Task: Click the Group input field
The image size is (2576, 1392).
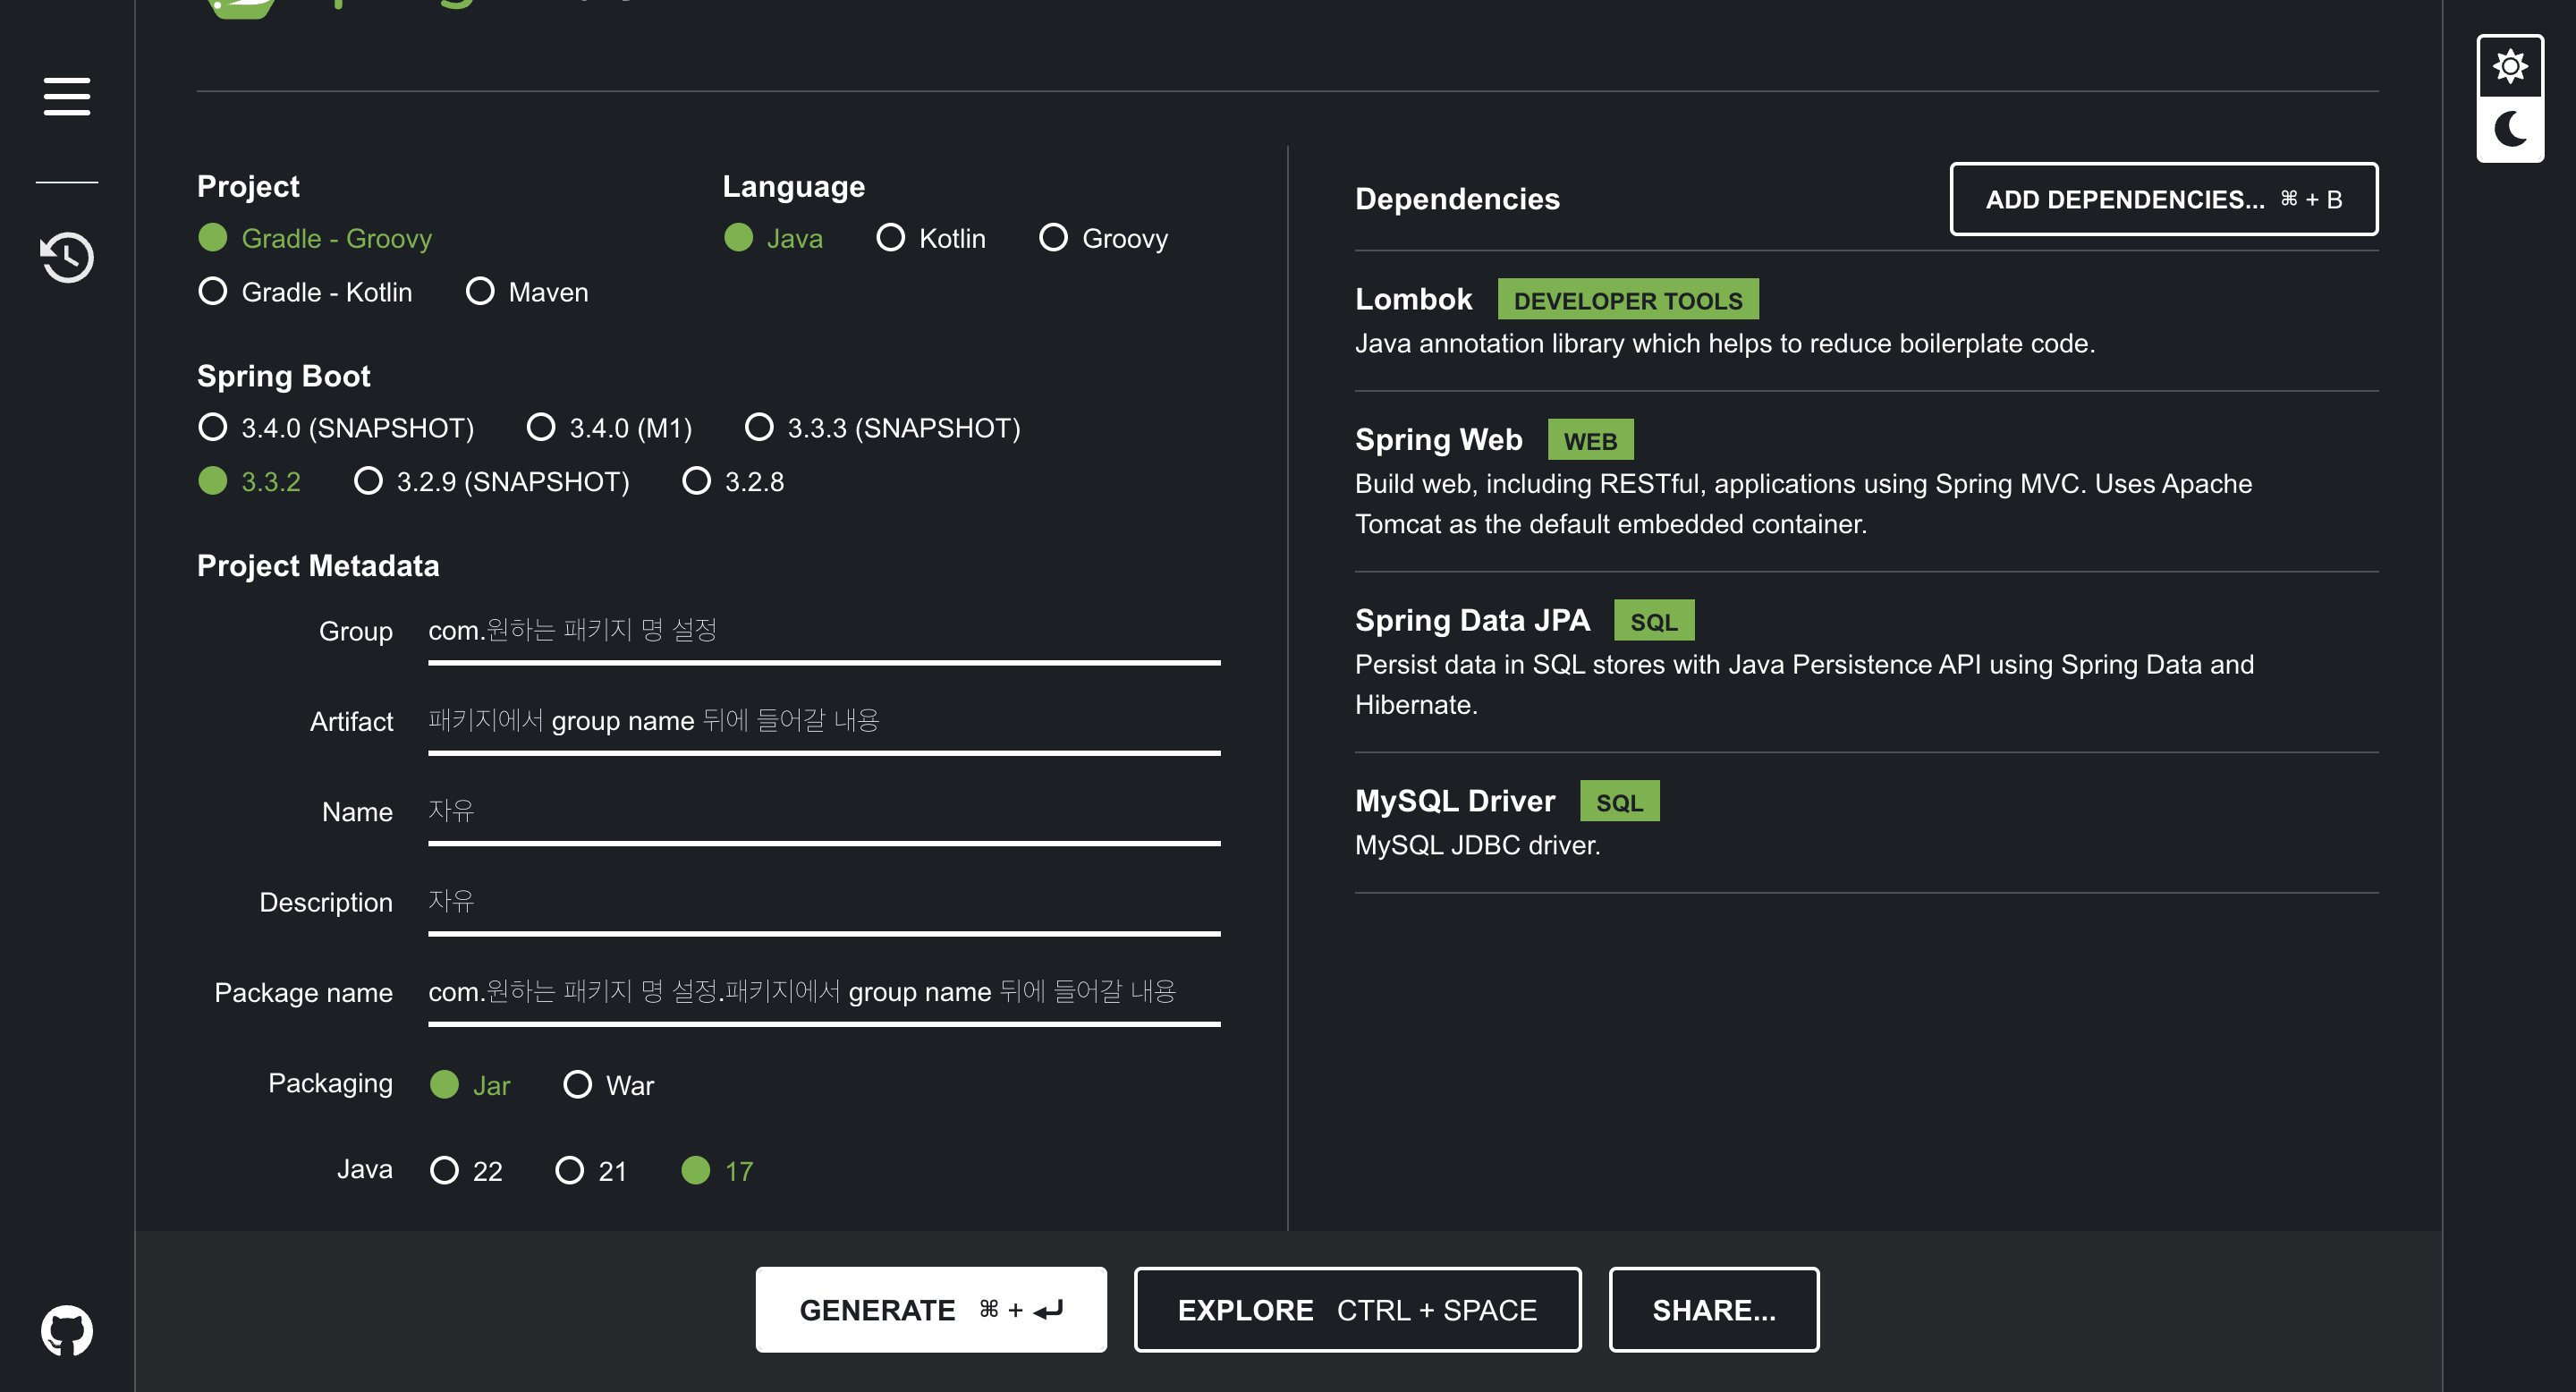Action: (x=823, y=631)
